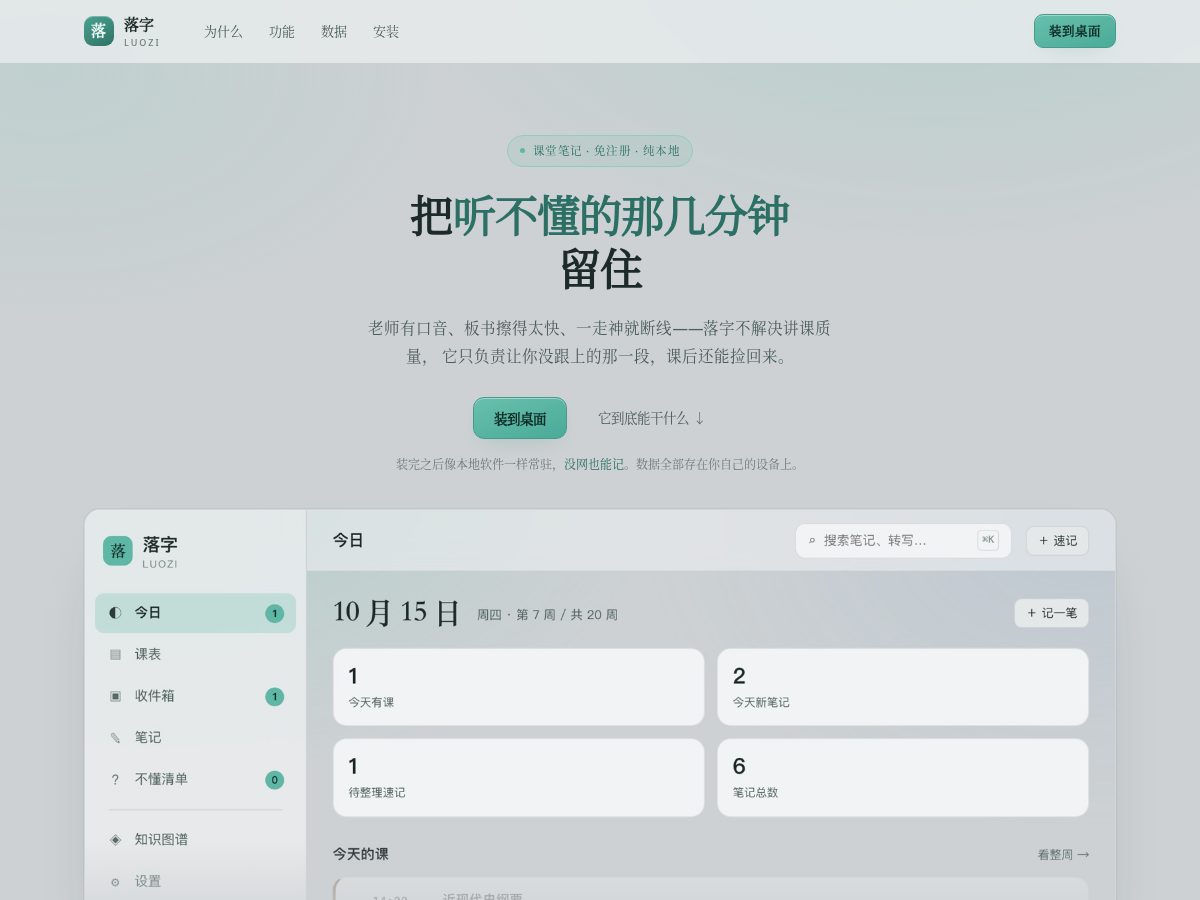
Task: Select the 笔记 pencil icon
Action: (x=115, y=737)
